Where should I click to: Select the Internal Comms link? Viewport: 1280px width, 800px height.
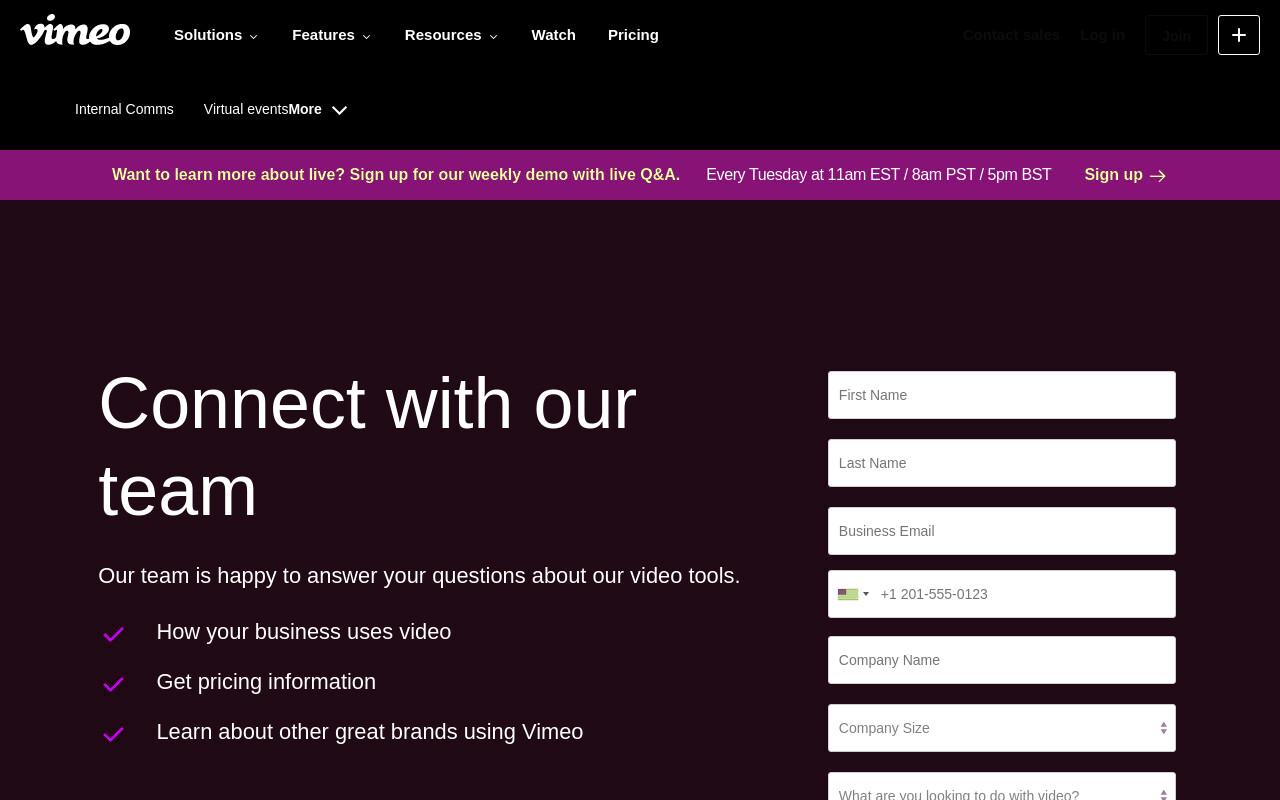(124, 109)
